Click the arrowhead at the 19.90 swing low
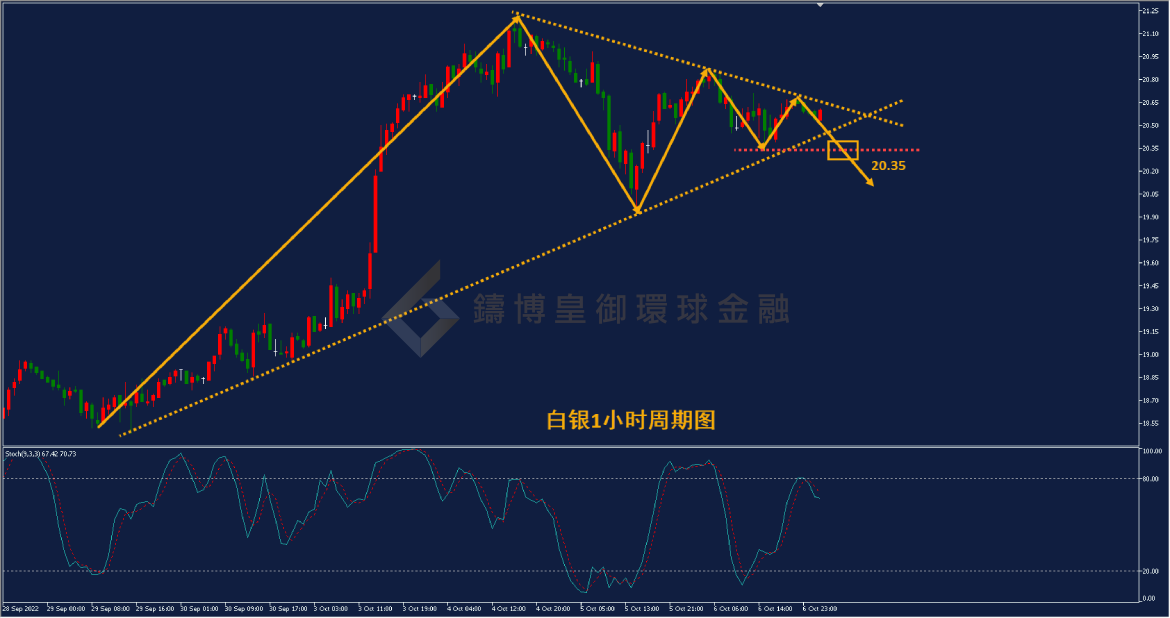Image resolution: width=1170 pixels, height=618 pixels. point(638,210)
